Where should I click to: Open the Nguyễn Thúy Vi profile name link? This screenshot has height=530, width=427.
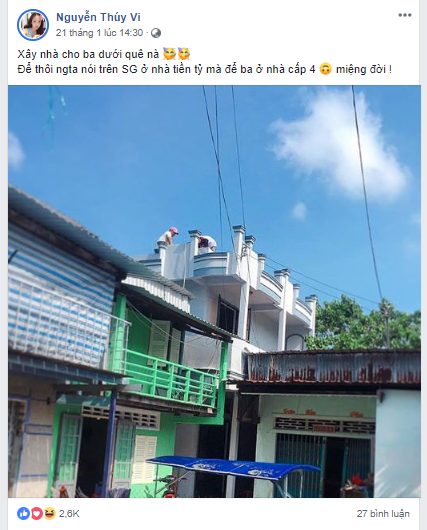[x=98, y=17]
